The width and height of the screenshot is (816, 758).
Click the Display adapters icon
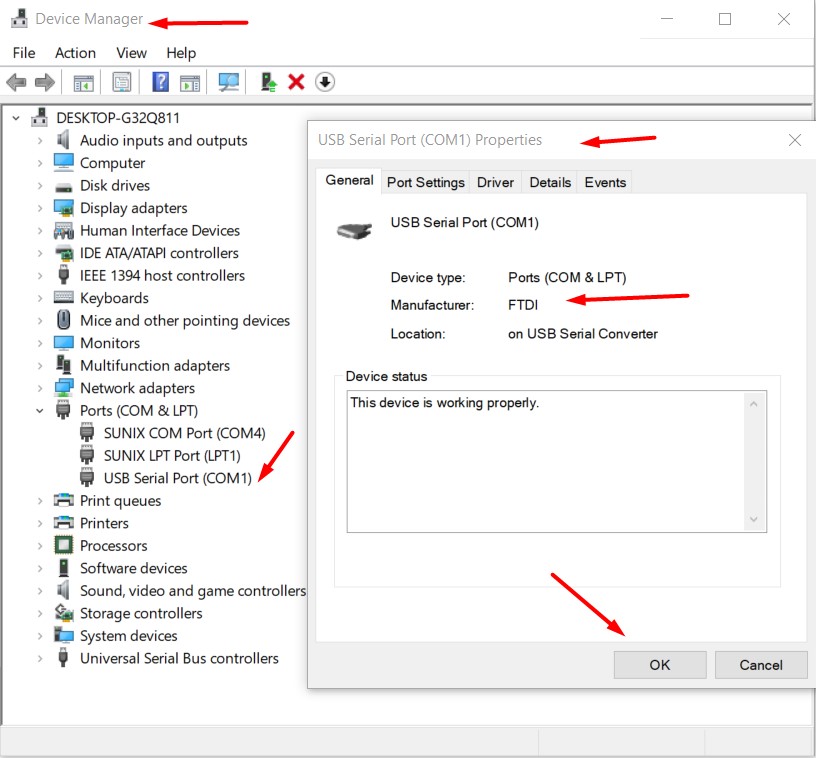(63, 208)
